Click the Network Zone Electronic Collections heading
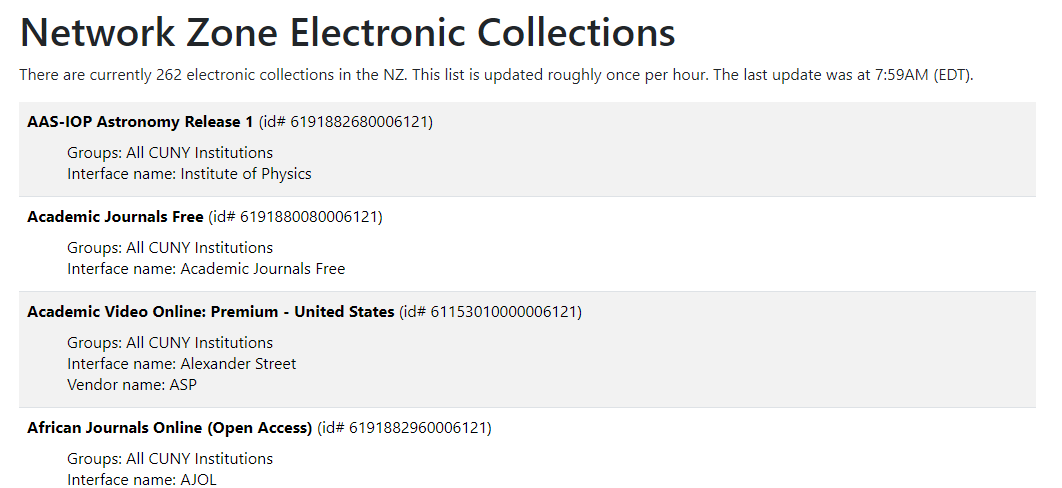The height and width of the screenshot is (488, 1062). (348, 32)
